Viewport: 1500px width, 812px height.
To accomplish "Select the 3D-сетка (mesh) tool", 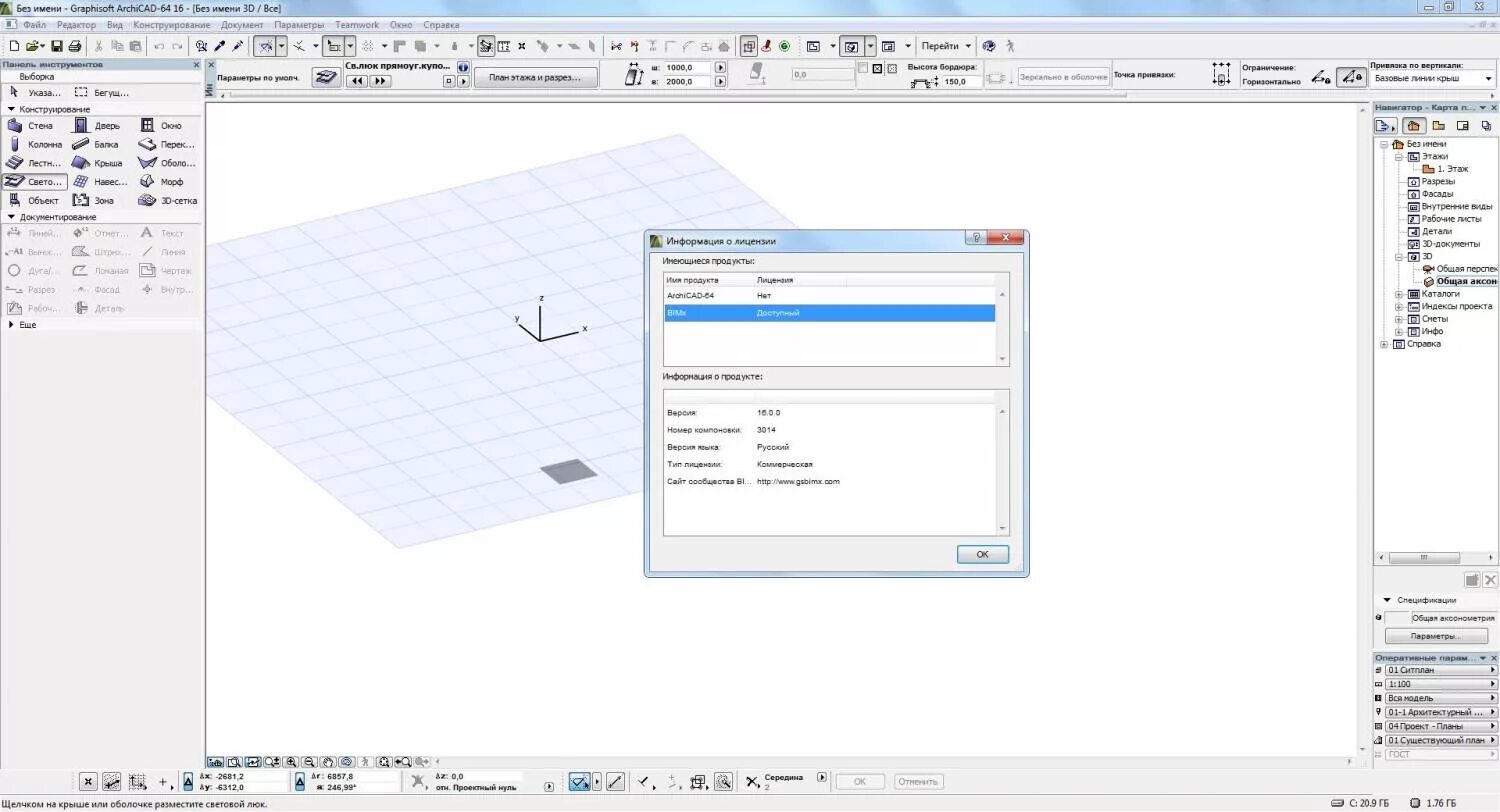I will point(166,201).
